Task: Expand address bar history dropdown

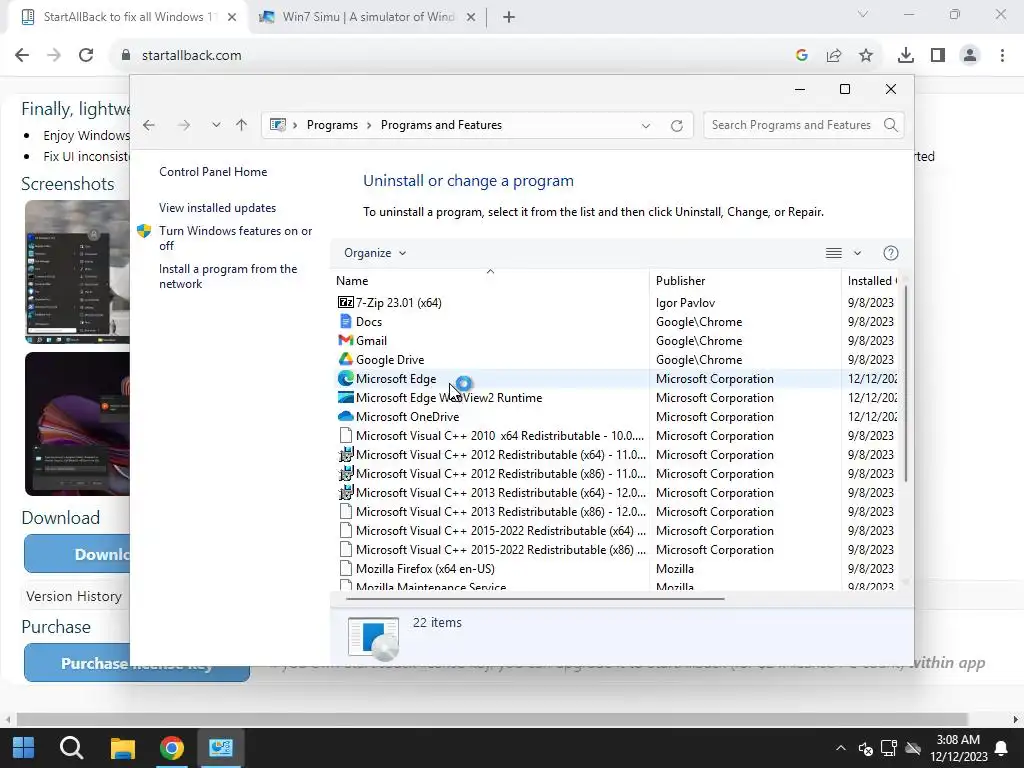Action: tap(646, 125)
